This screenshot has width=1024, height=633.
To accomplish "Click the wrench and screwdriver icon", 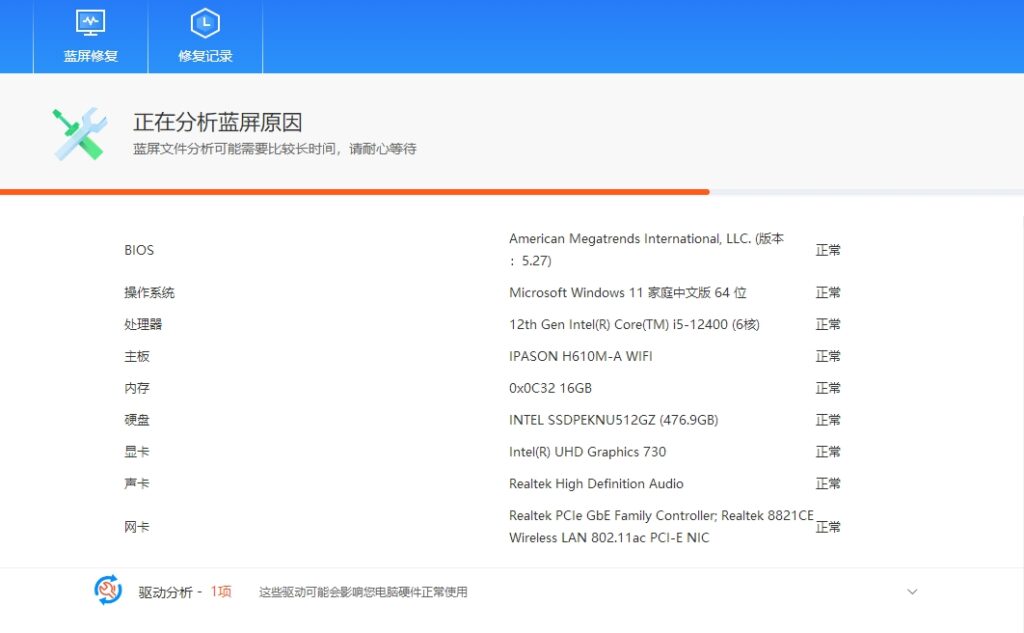I will point(80,134).
